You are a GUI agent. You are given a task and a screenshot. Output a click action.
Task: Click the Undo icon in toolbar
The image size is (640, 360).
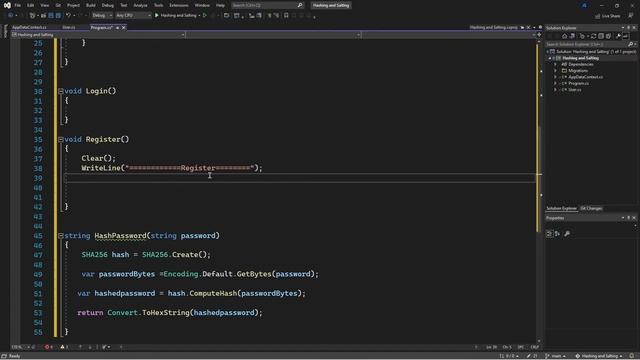click(x=69, y=16)
